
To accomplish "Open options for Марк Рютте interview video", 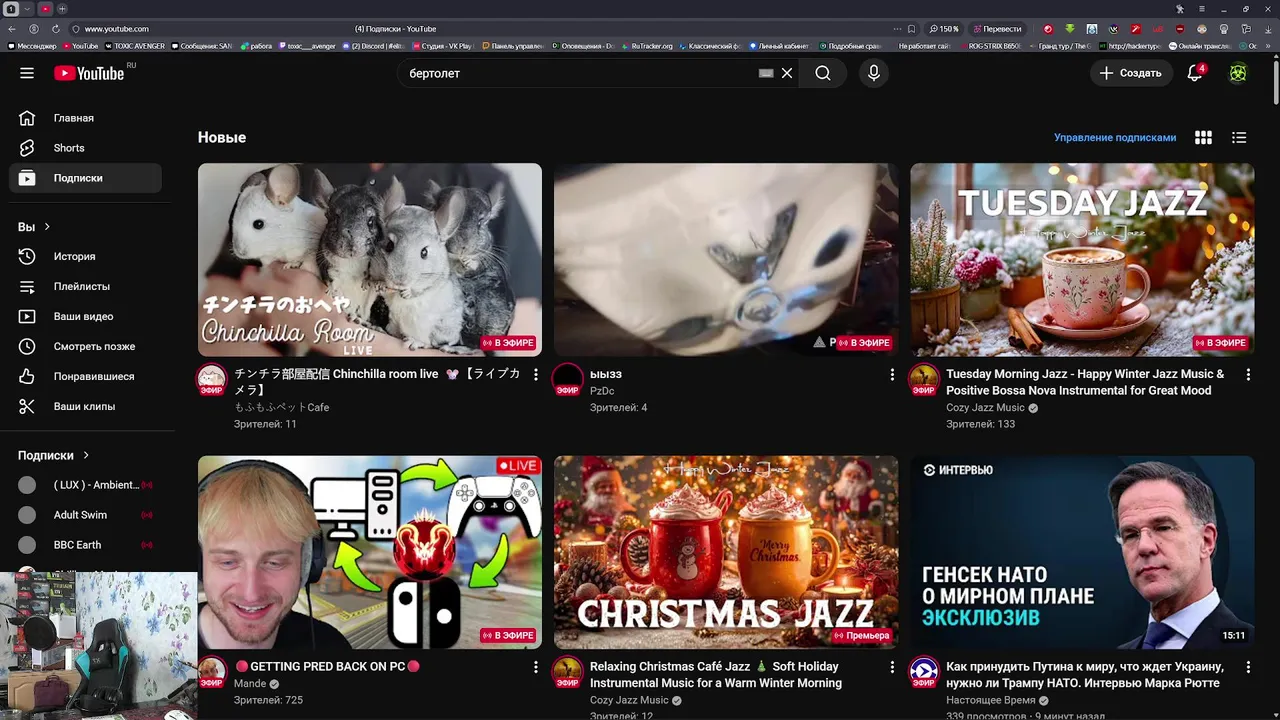I will point(1248,667).
